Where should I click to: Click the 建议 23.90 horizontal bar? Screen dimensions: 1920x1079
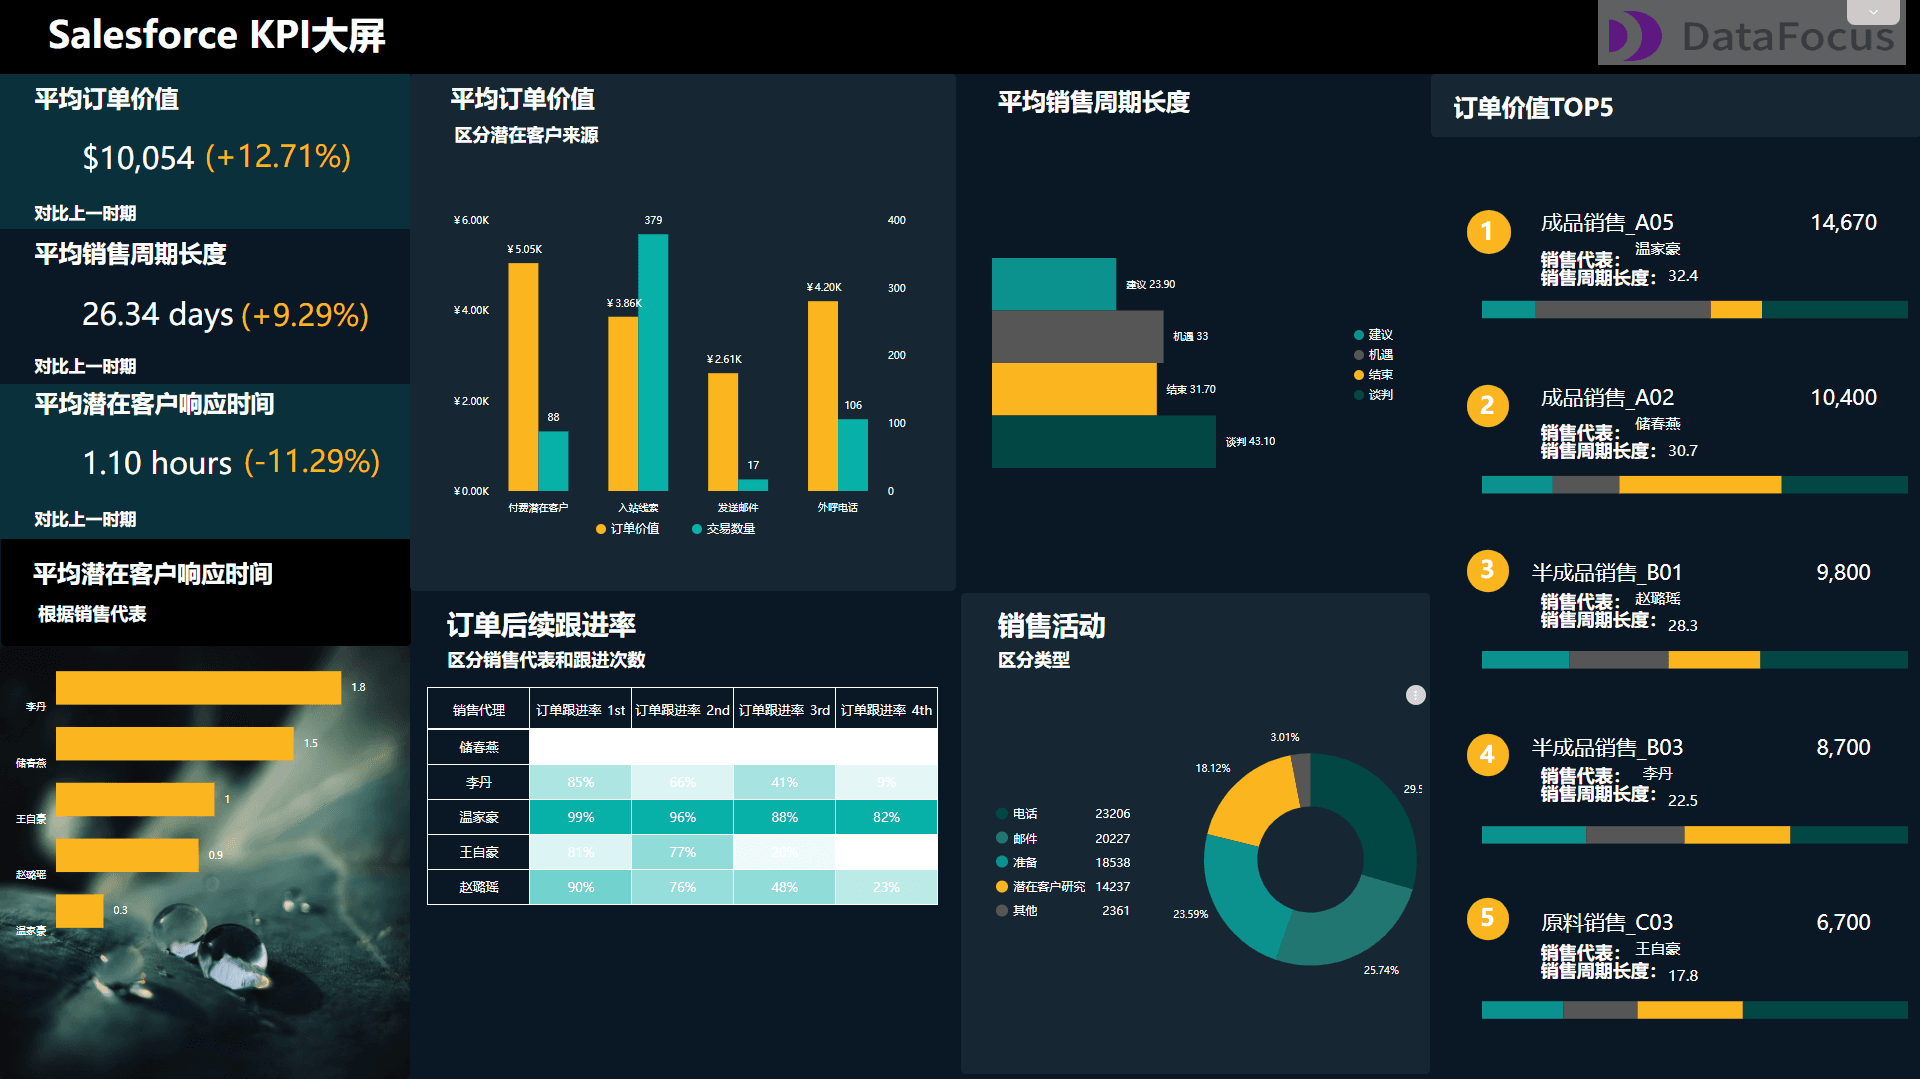[x=1054, y=284]
